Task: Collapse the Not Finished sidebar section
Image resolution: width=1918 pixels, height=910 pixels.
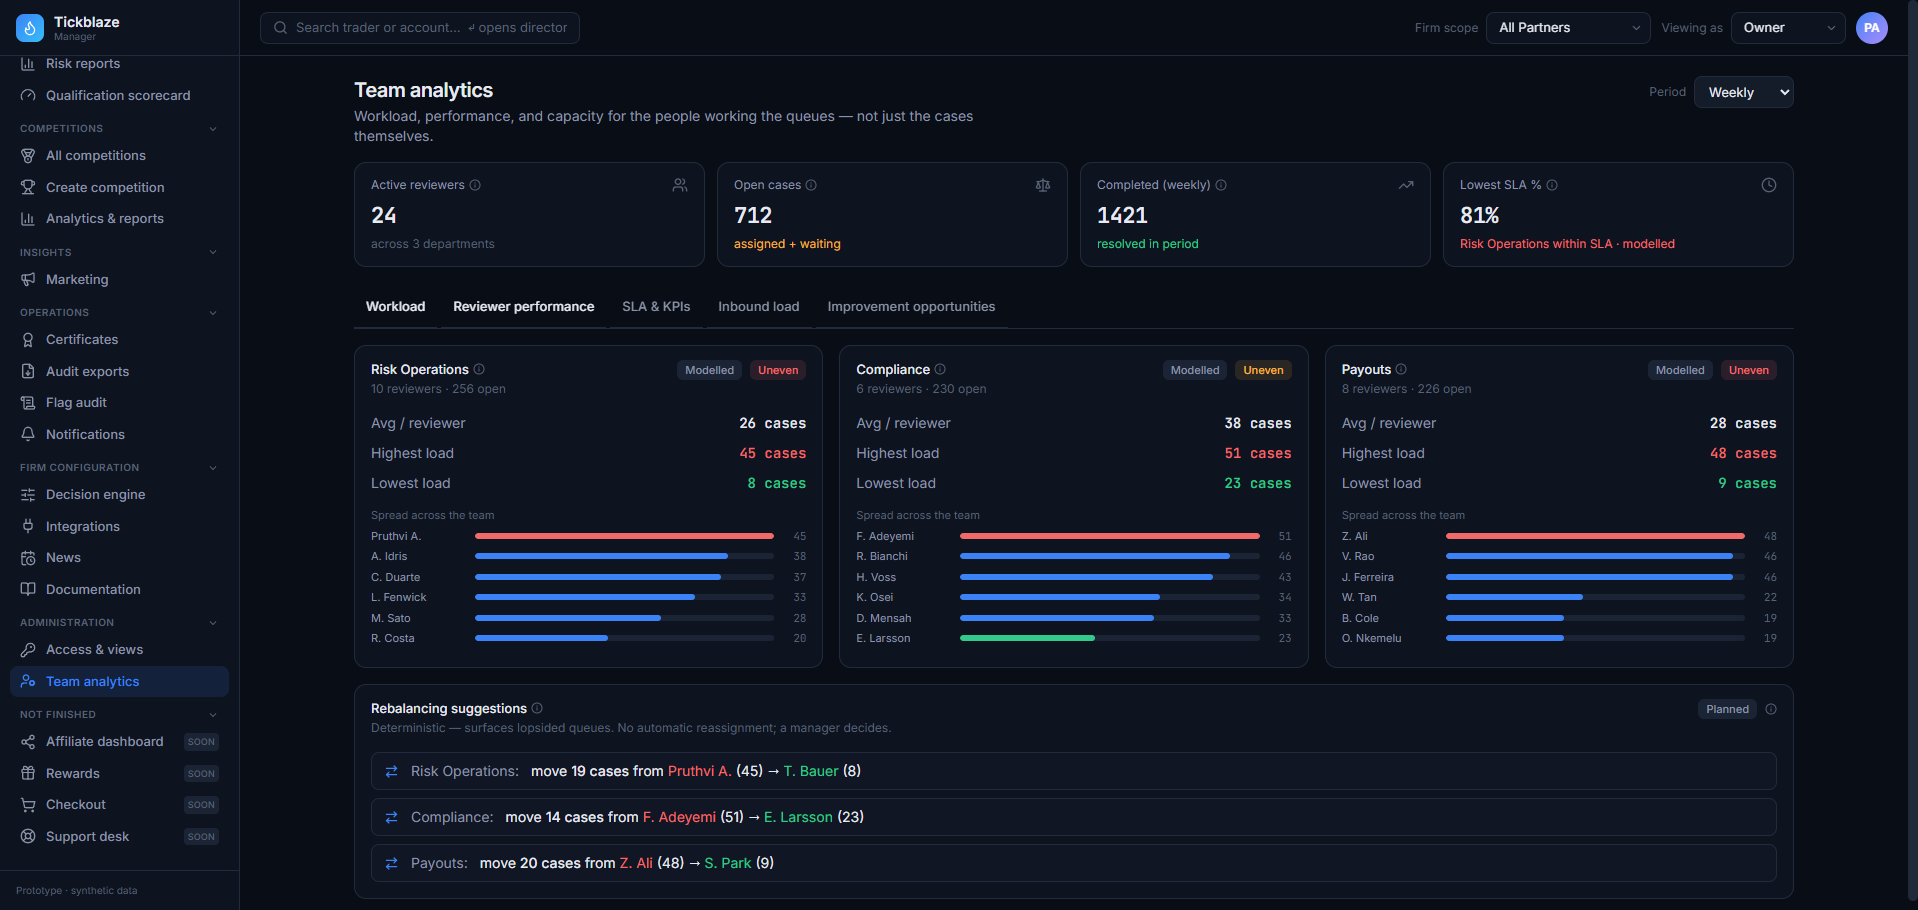Action: tap(212, 715)
